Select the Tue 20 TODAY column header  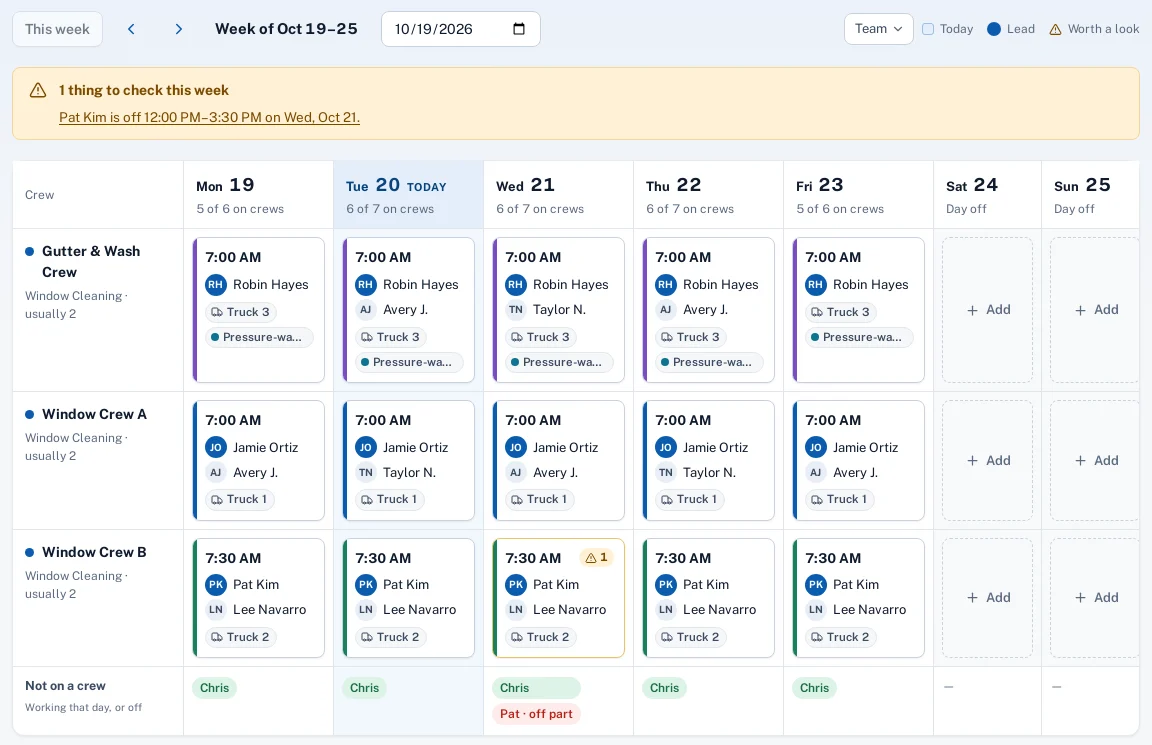[408, 195]
